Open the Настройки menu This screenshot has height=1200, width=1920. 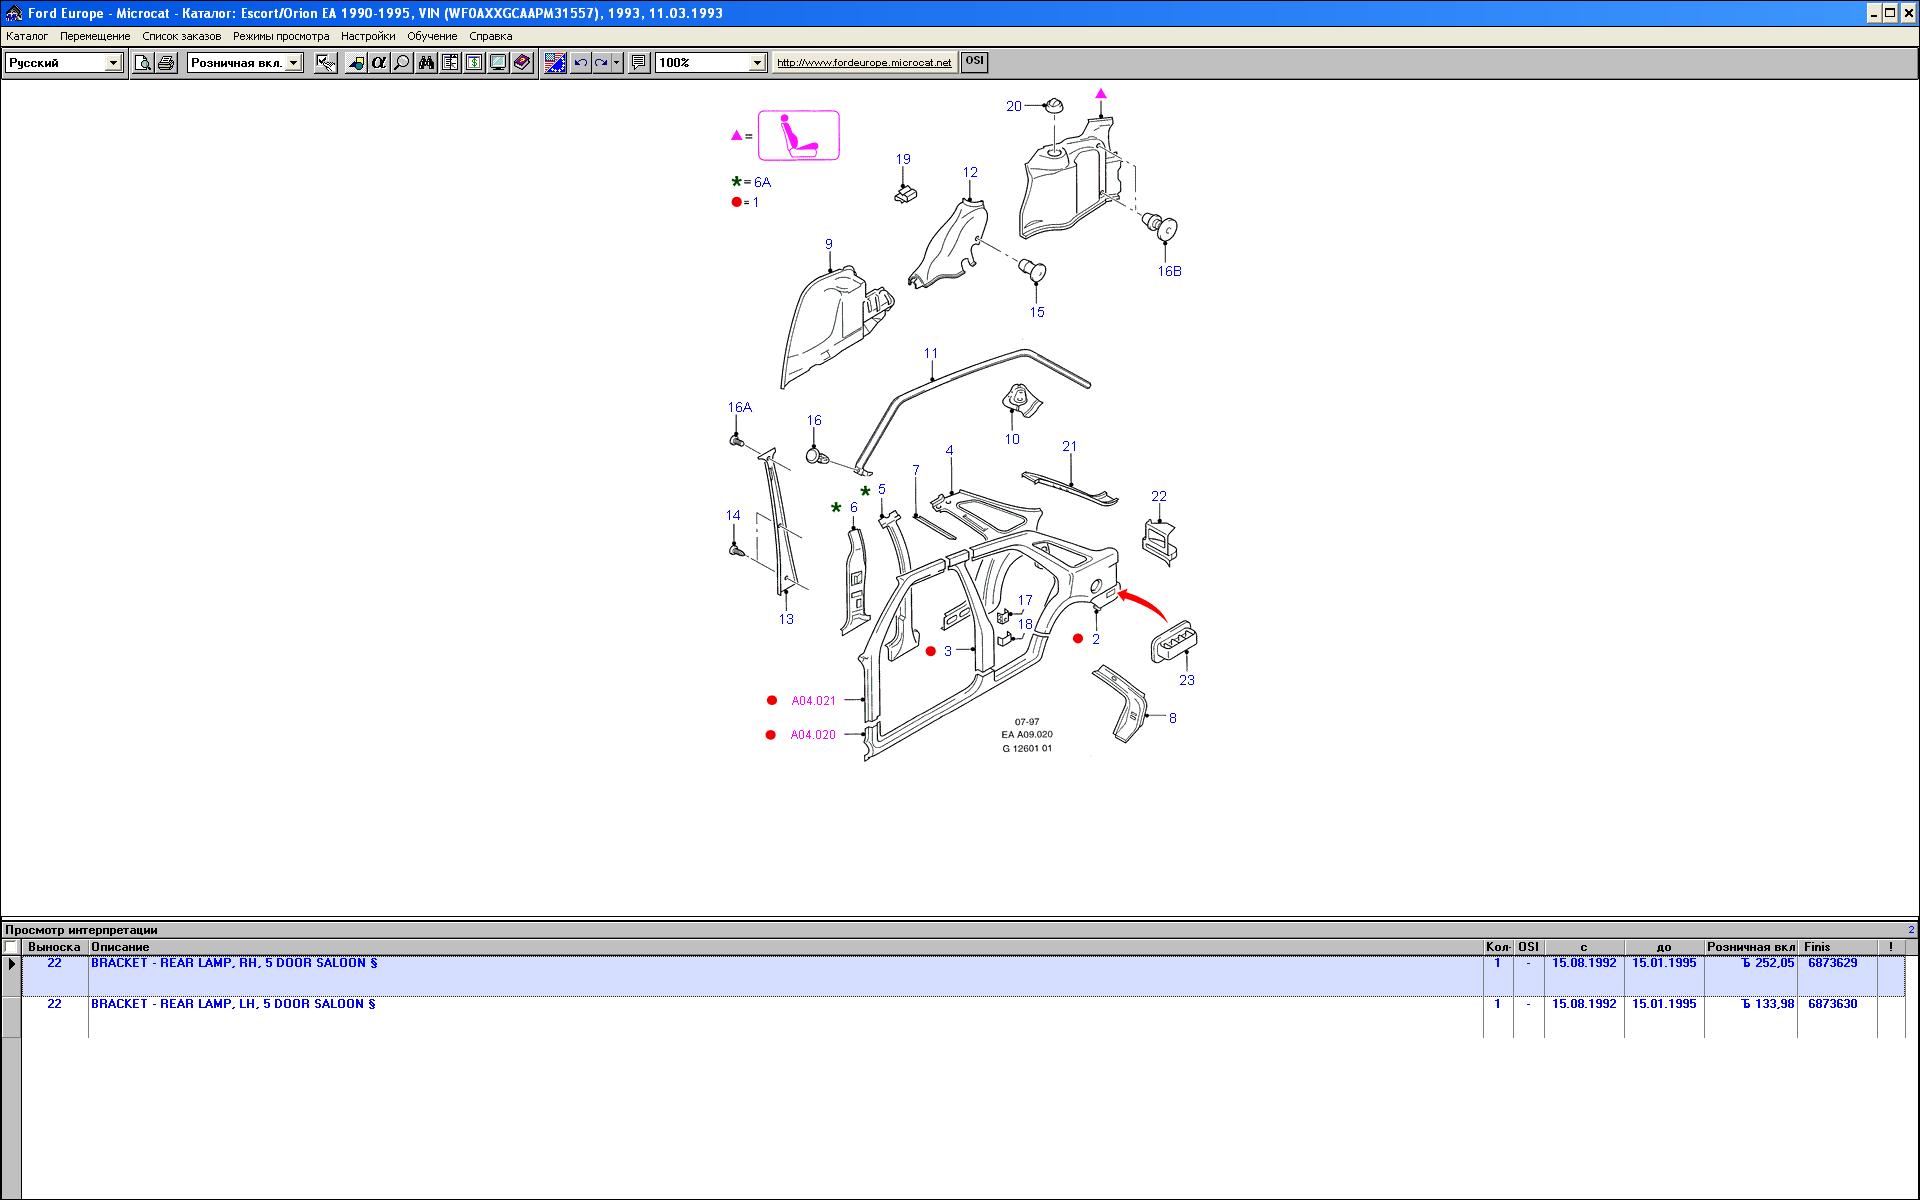point(367,36)
